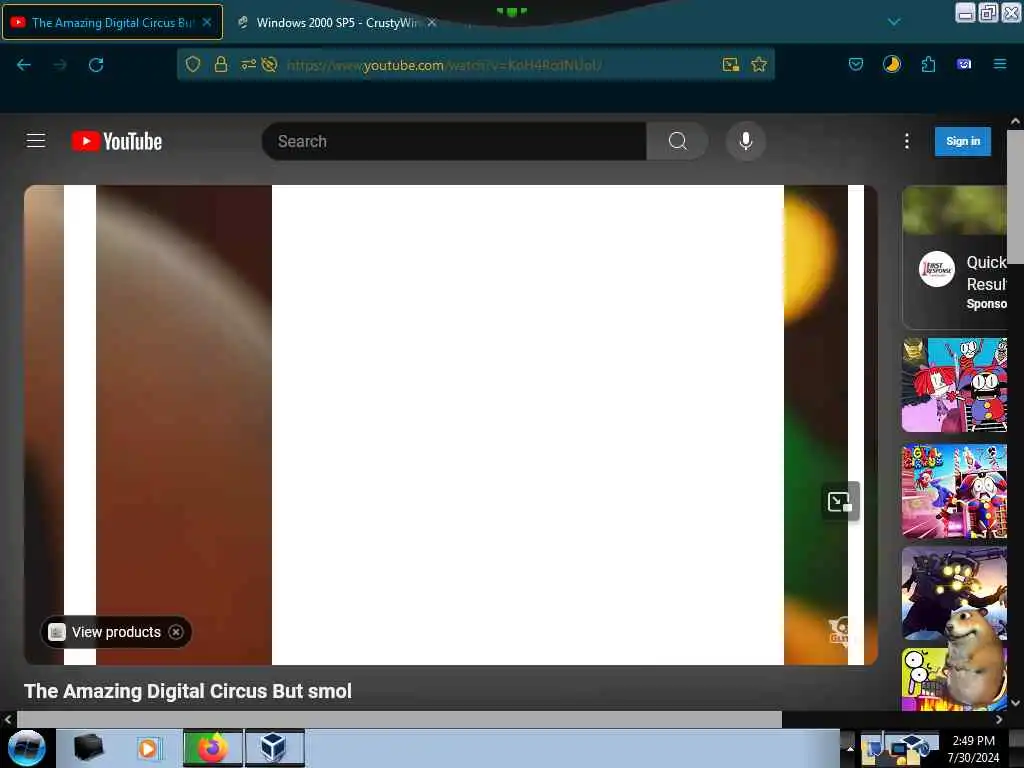
Task: Click the horizontal scrollbar right arrow
Action: 999,720
